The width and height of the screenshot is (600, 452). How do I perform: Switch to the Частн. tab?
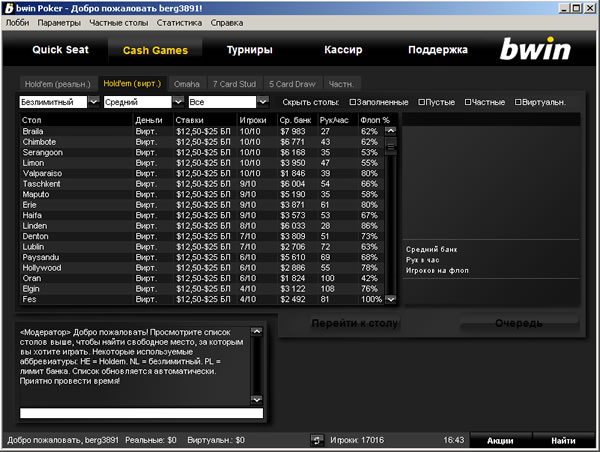pyautogui.click(x=341, y=84)
